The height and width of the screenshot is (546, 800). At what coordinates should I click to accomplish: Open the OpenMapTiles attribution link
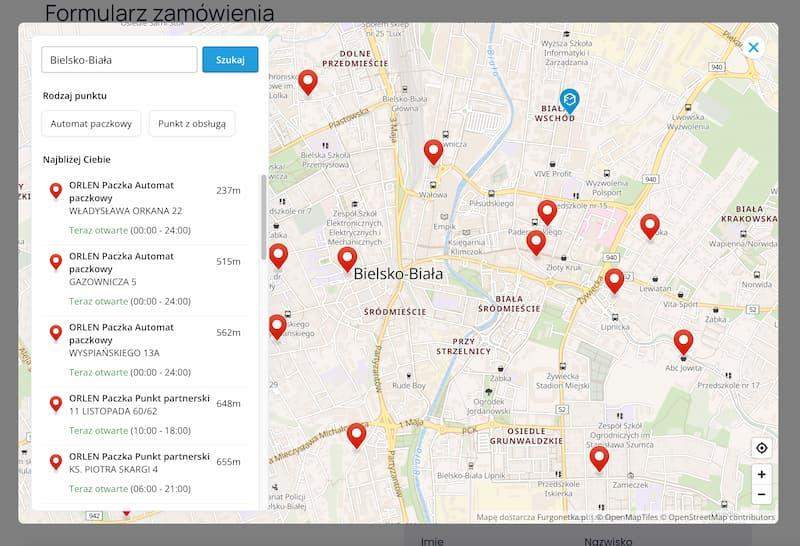coord(628,517)
